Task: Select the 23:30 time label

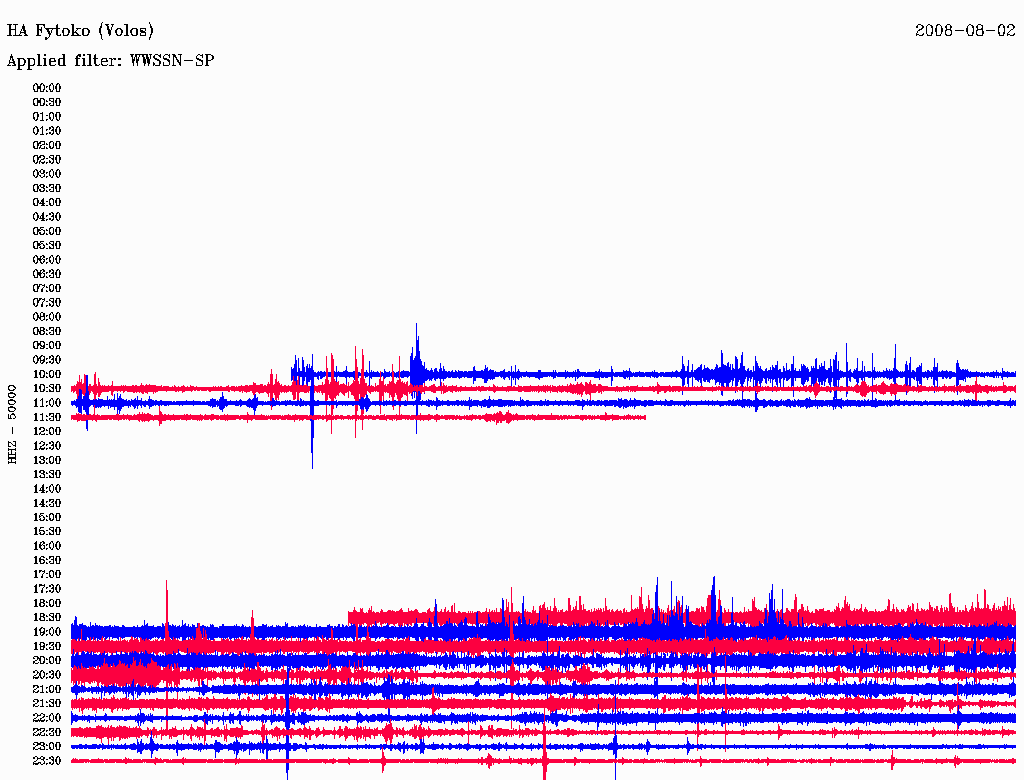Action: (x=47, y=760)
